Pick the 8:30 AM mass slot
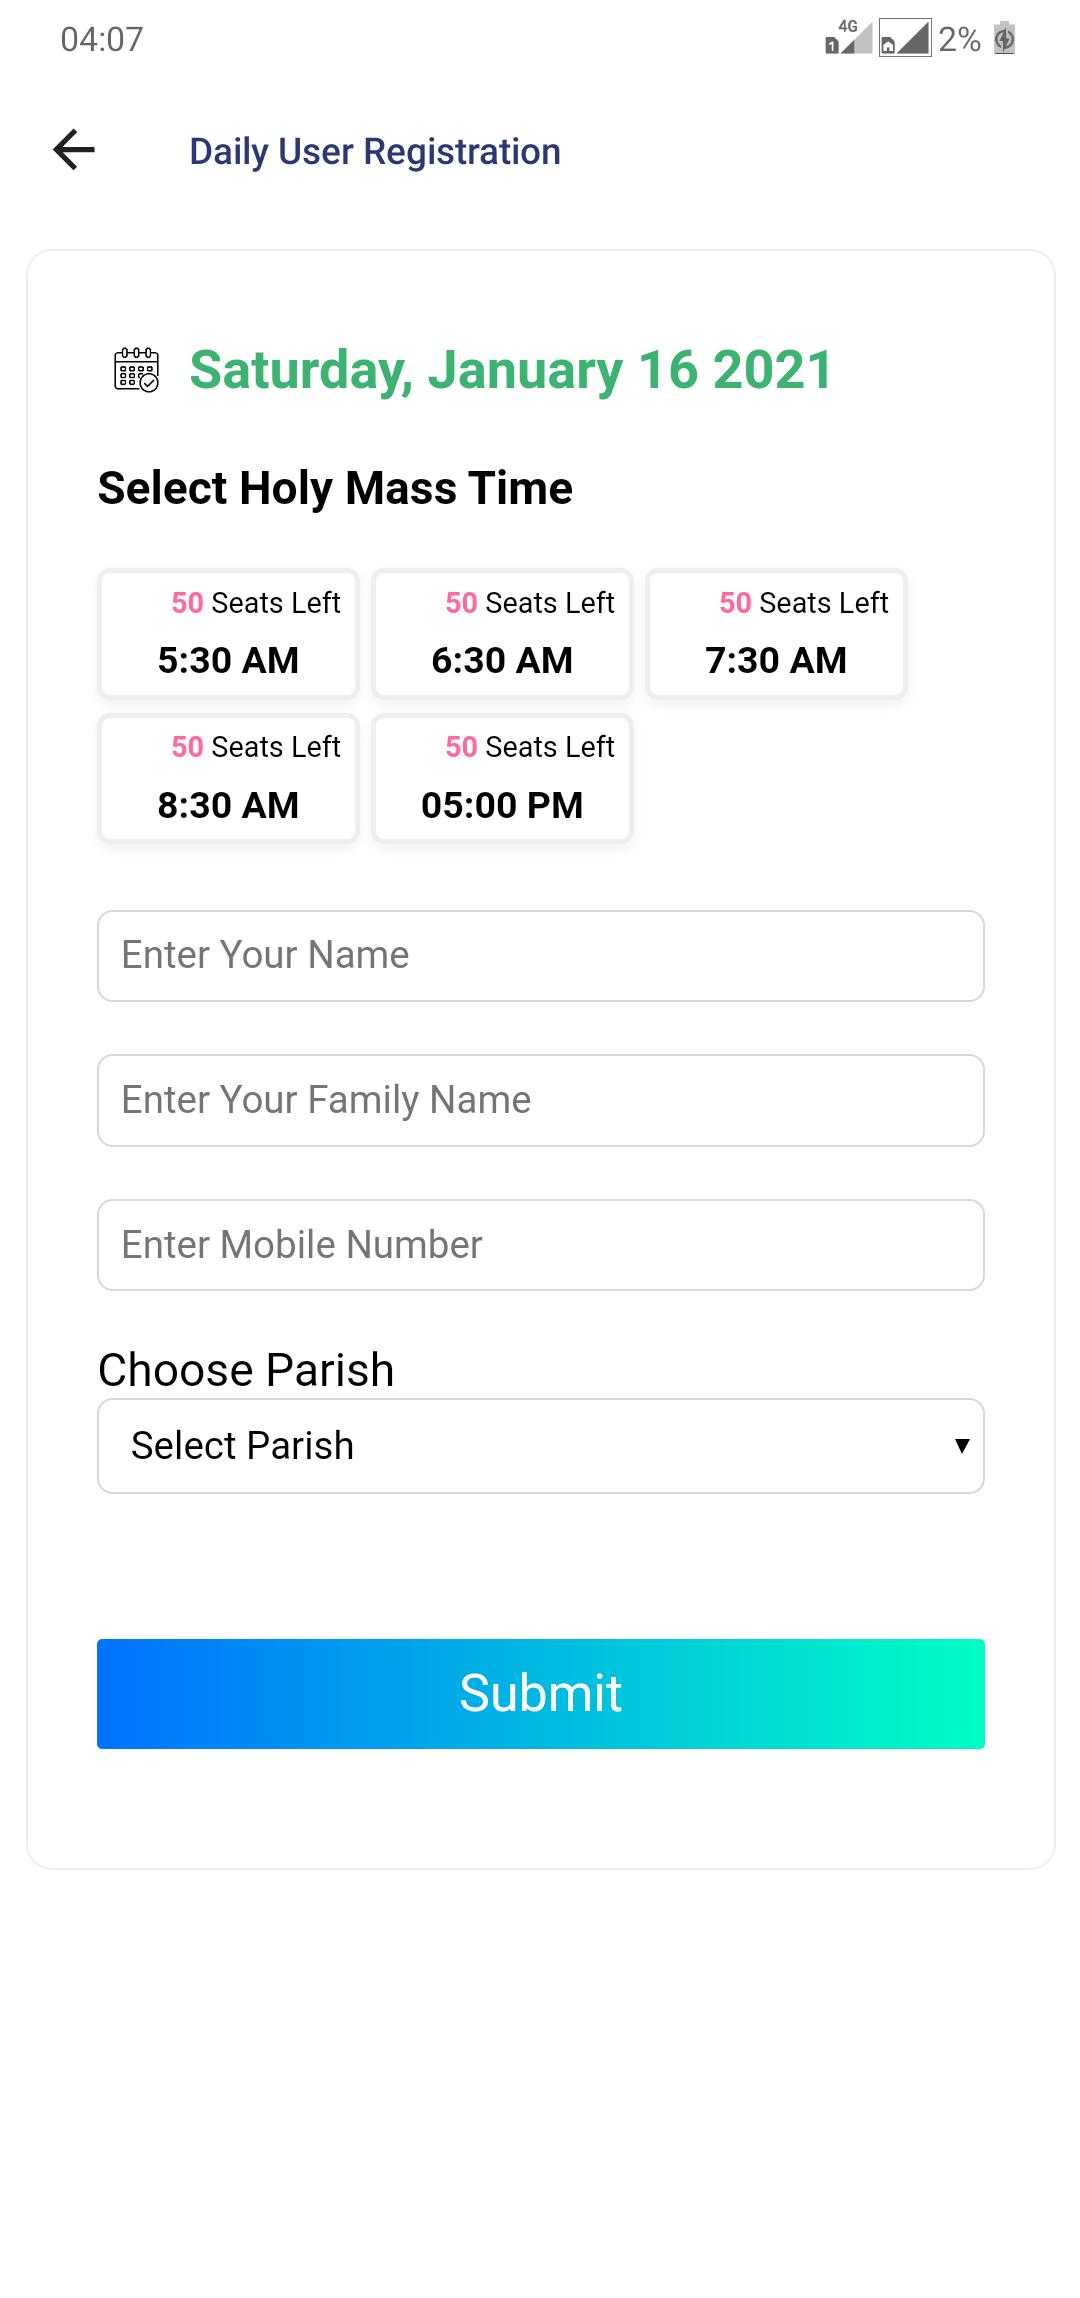Image resolution: width=1080 pixels, height=2298 pixels. [x=228, y=779]
